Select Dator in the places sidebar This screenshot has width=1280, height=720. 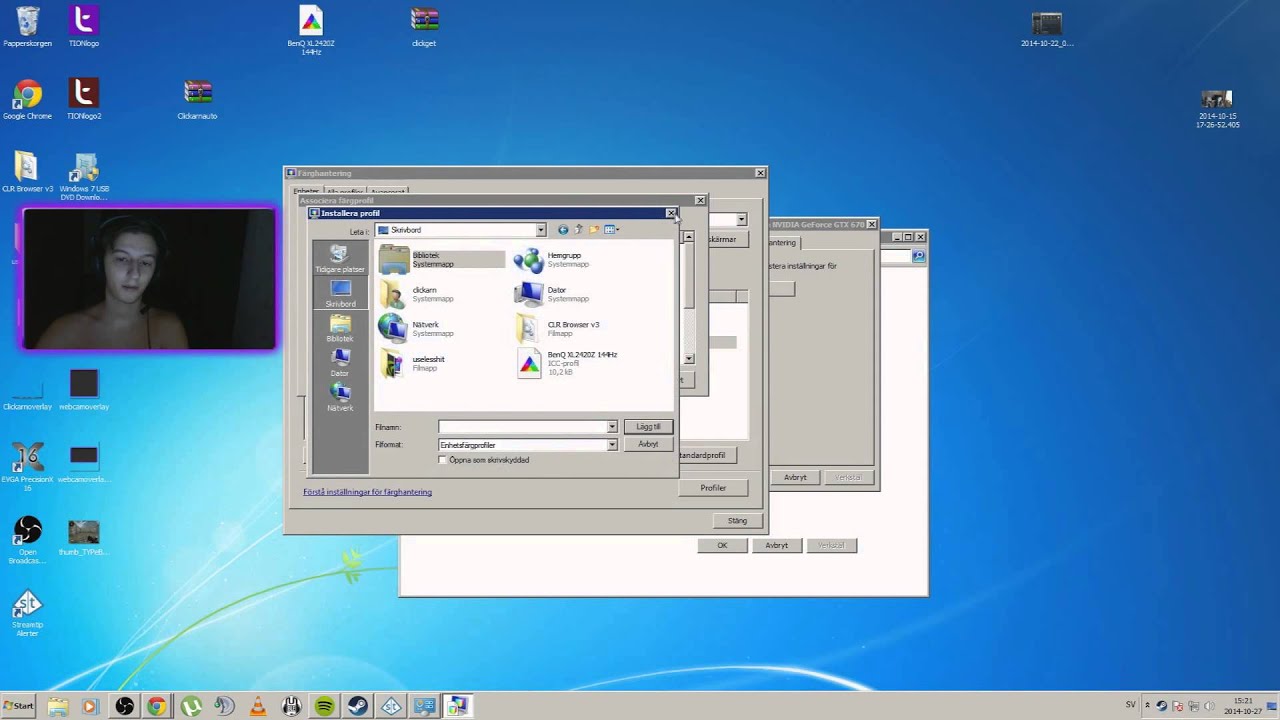tap(340, 363)
